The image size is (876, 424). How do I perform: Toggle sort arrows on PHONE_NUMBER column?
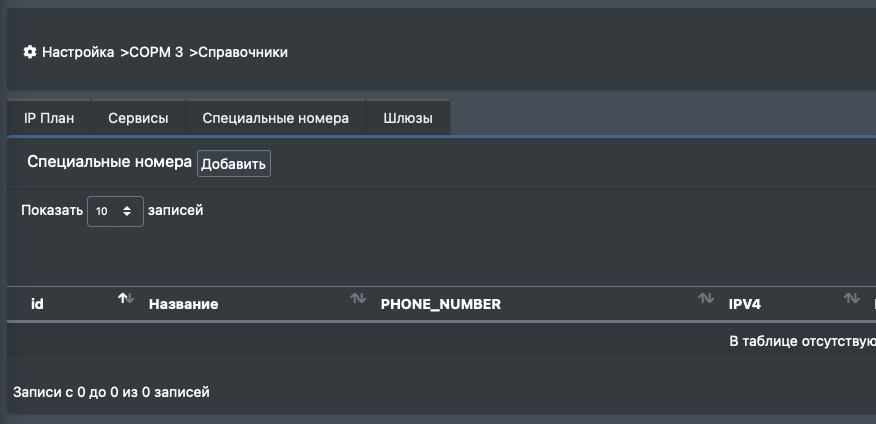point(706,299)
